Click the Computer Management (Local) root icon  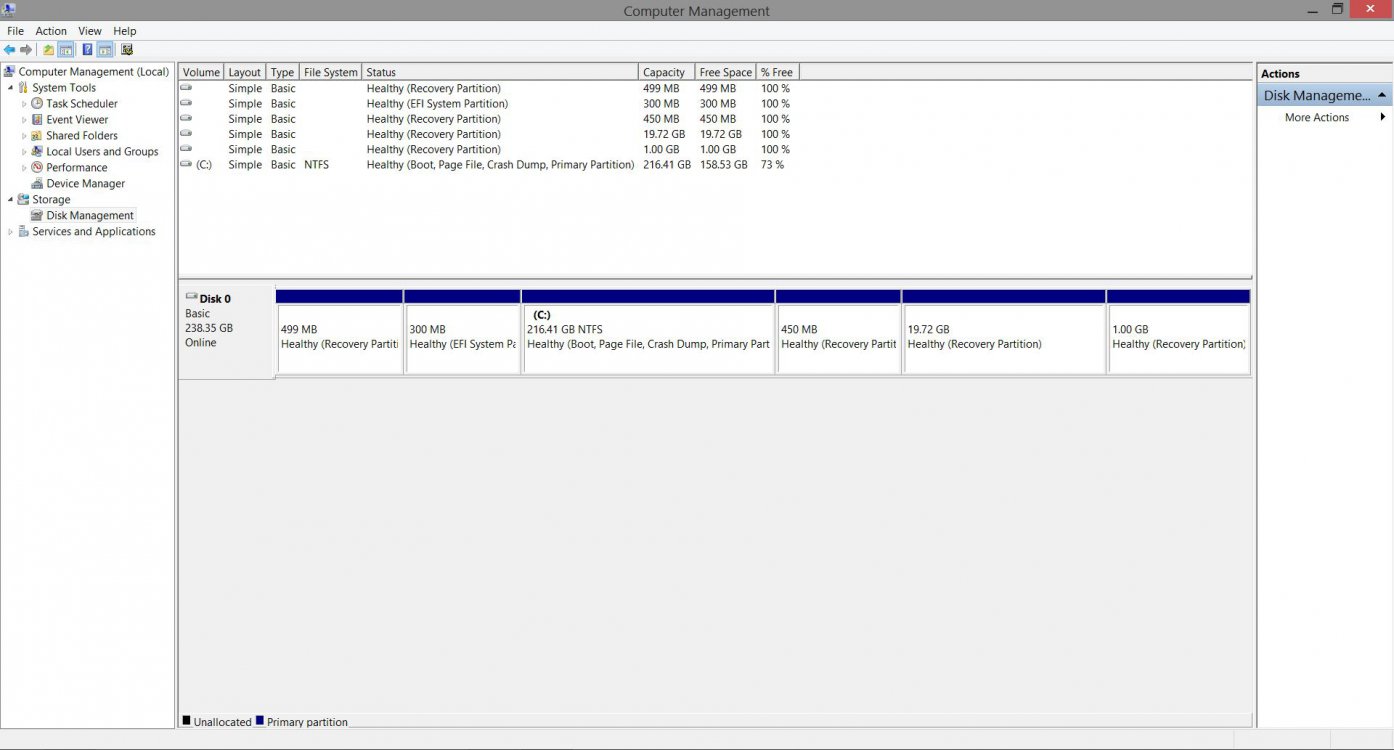[x=9, y=72]
